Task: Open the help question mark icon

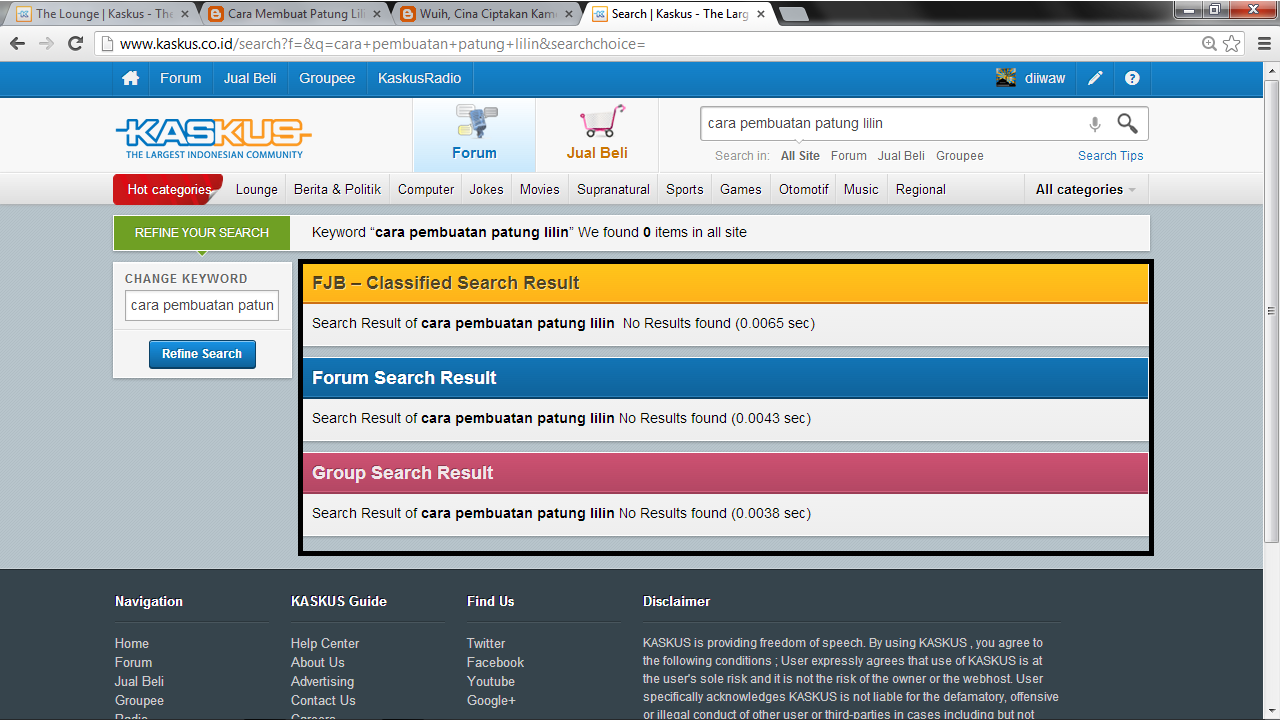Action: [x=1132, y=78]
